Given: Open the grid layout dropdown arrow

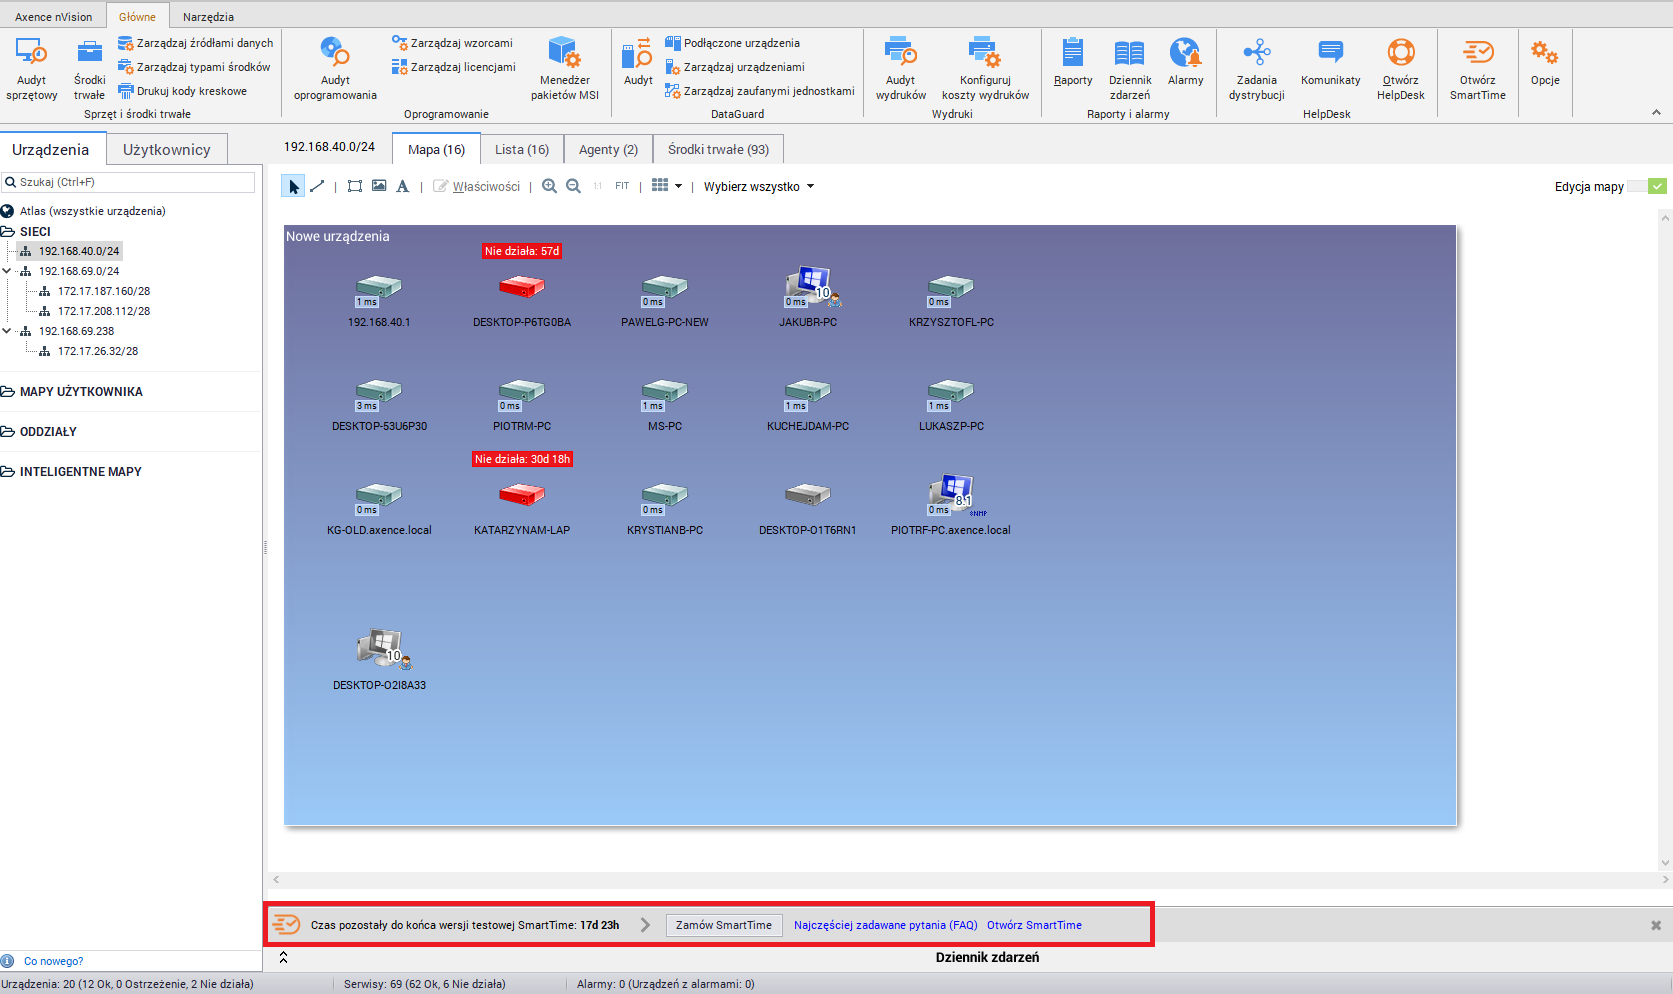Looking at the screenshot, I should coord(678,186).
